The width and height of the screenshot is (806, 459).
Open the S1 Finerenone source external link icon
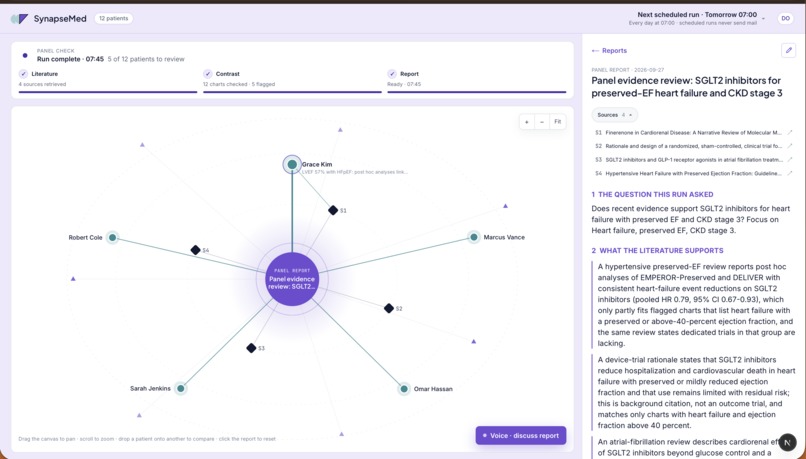[790, 133]
